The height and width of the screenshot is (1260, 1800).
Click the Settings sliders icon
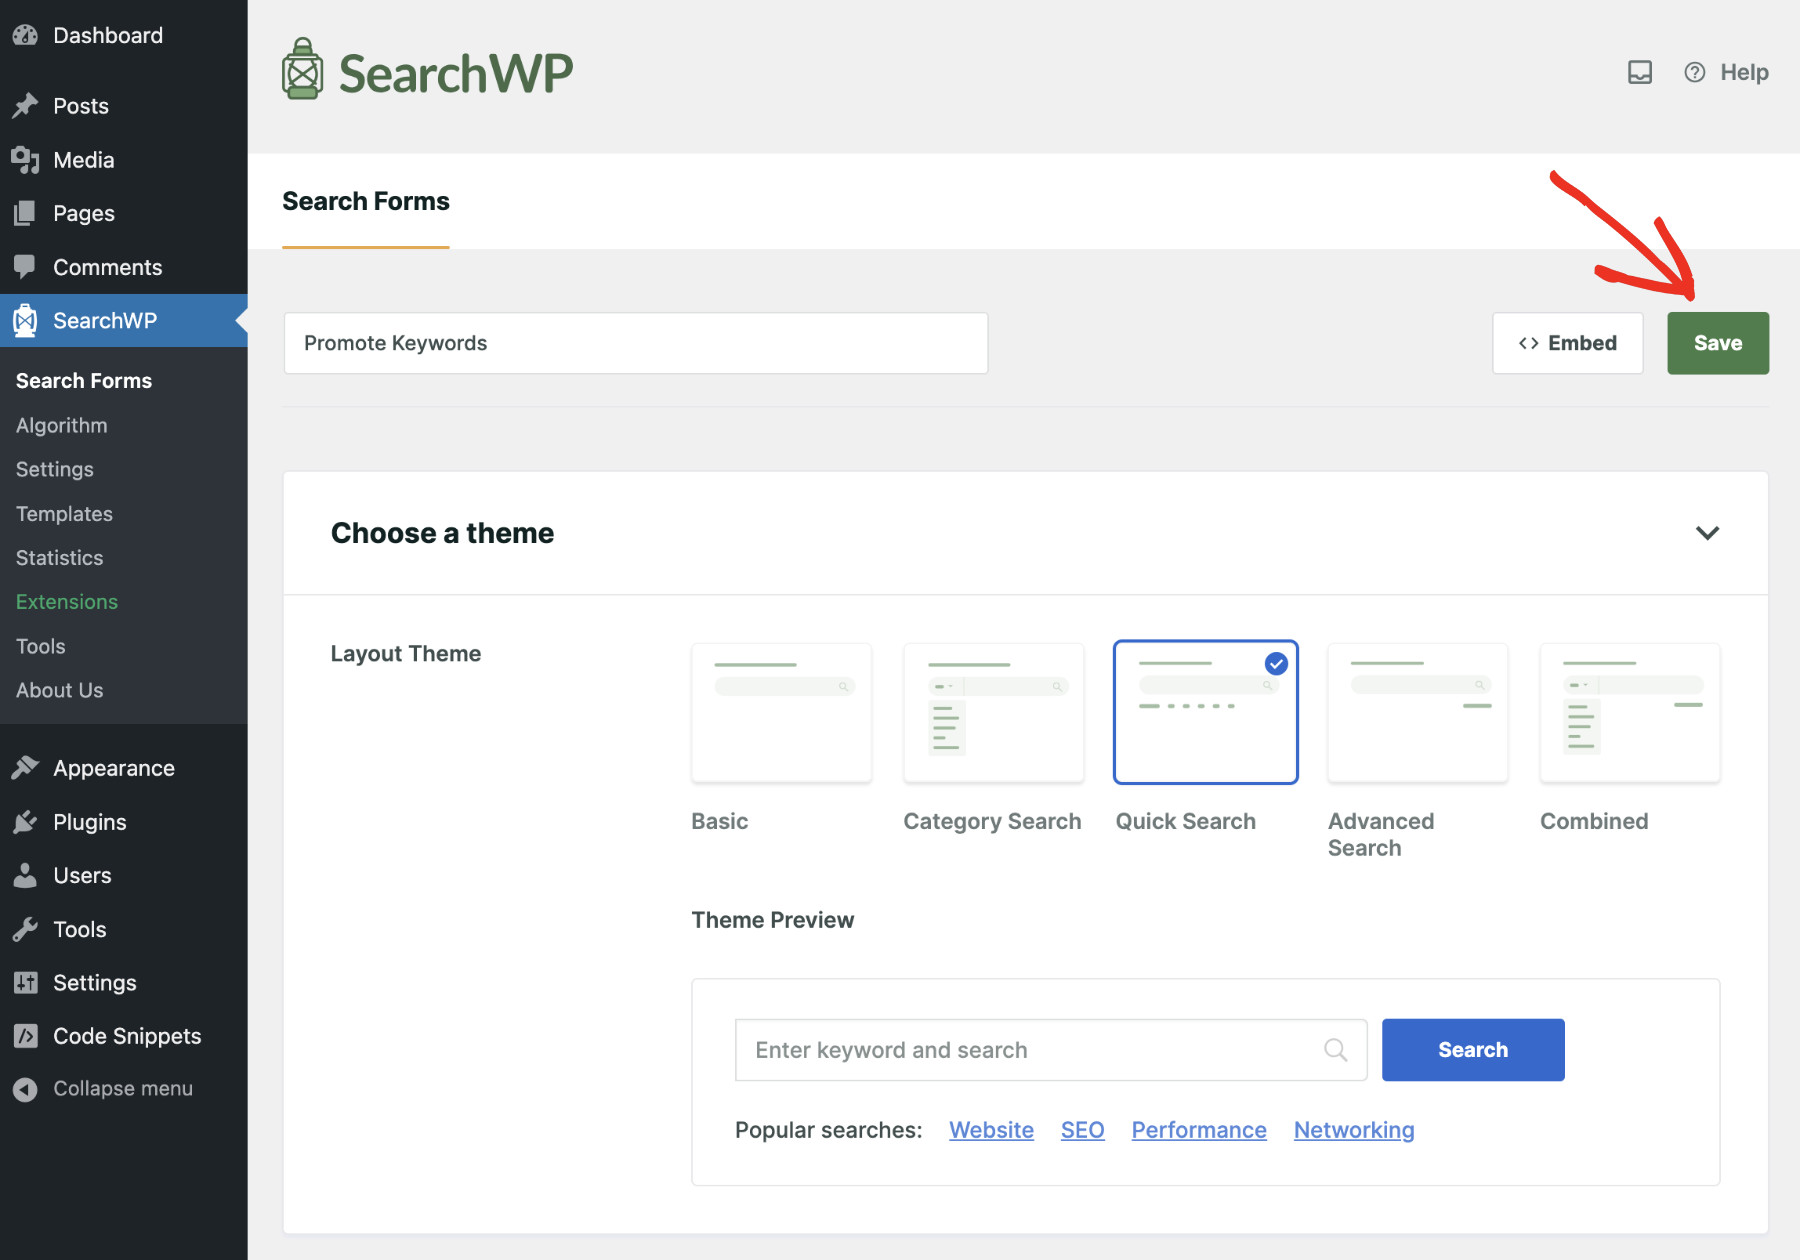click(25, 982)
